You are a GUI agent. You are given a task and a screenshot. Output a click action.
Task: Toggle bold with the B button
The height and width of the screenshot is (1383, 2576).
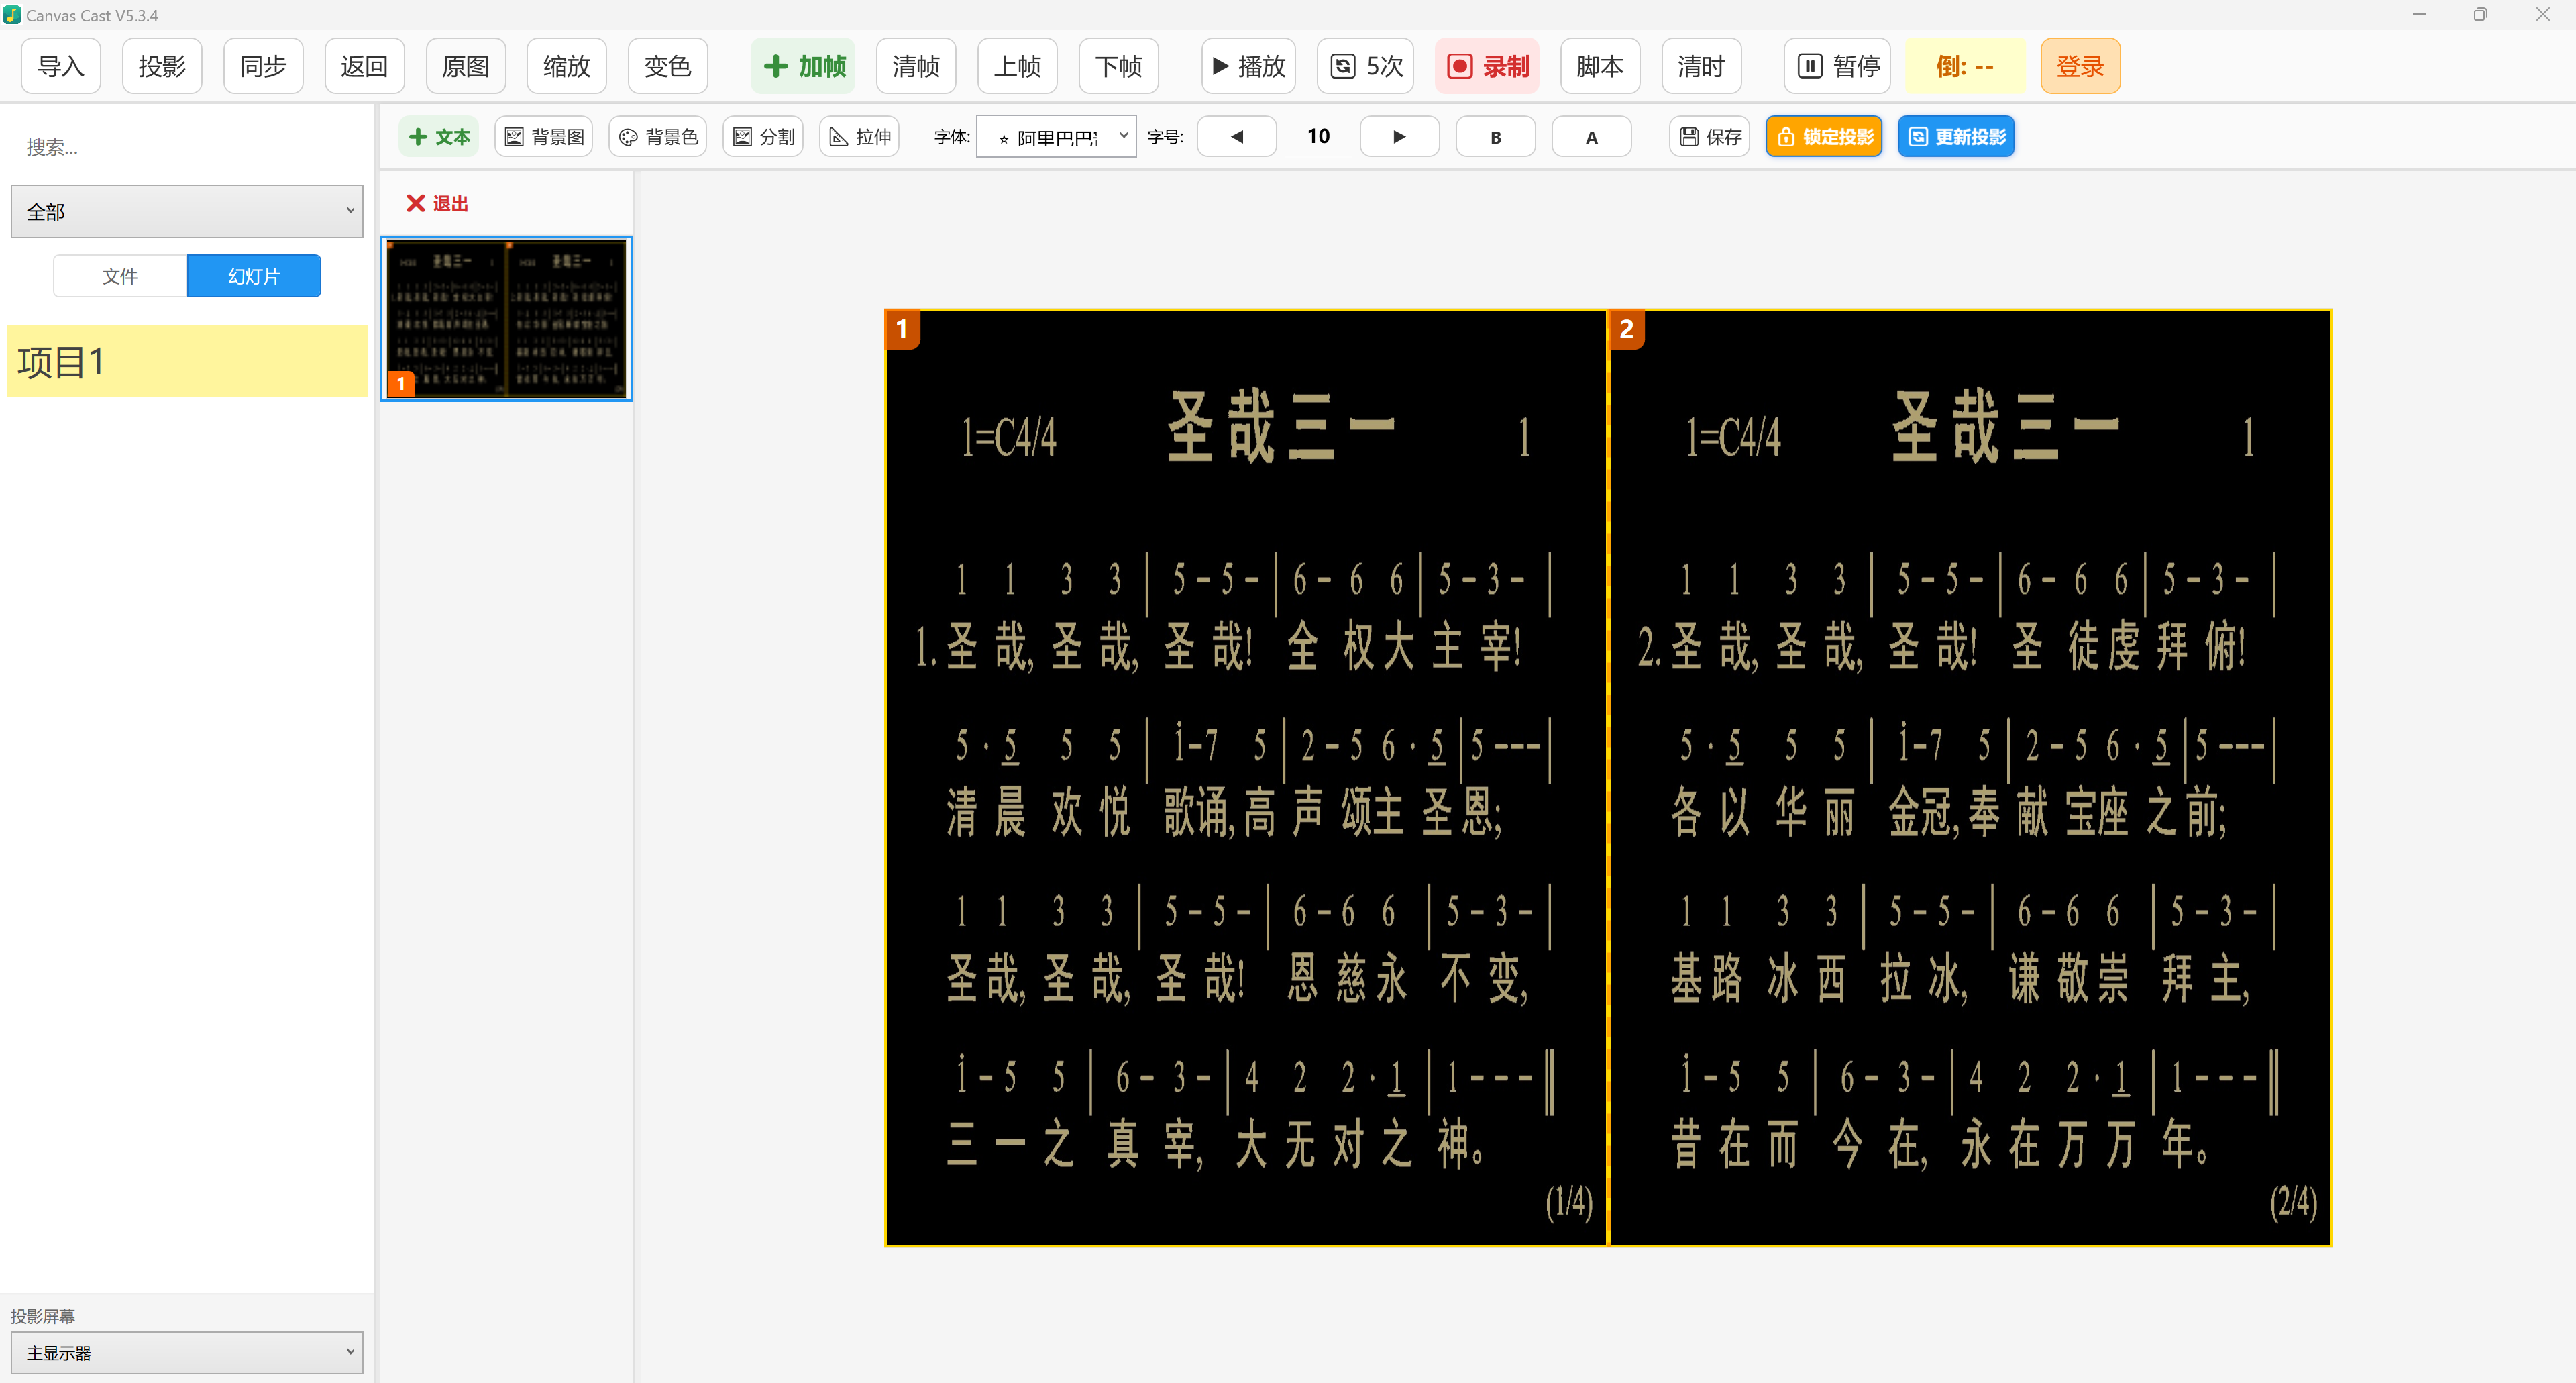[x=1495, y=136]
